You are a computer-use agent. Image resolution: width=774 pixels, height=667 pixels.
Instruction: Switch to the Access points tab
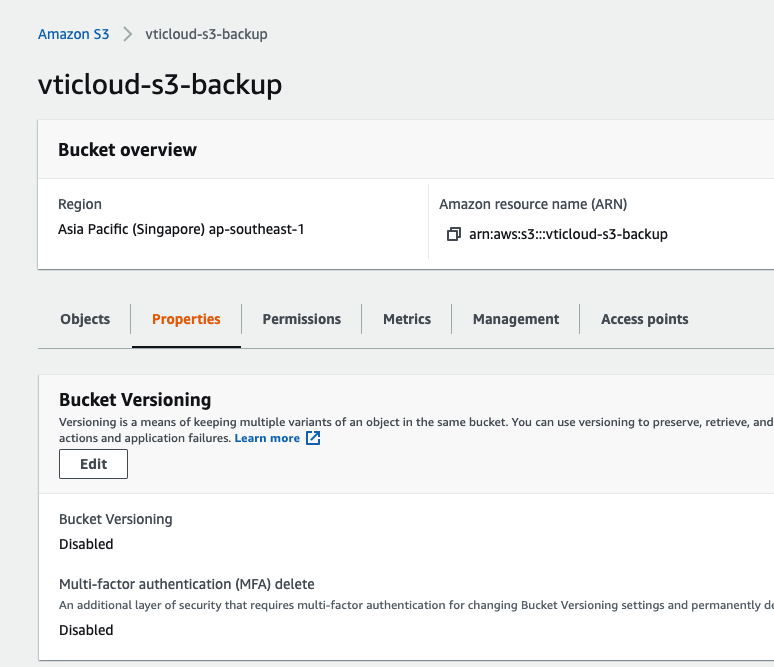[645, 319]
